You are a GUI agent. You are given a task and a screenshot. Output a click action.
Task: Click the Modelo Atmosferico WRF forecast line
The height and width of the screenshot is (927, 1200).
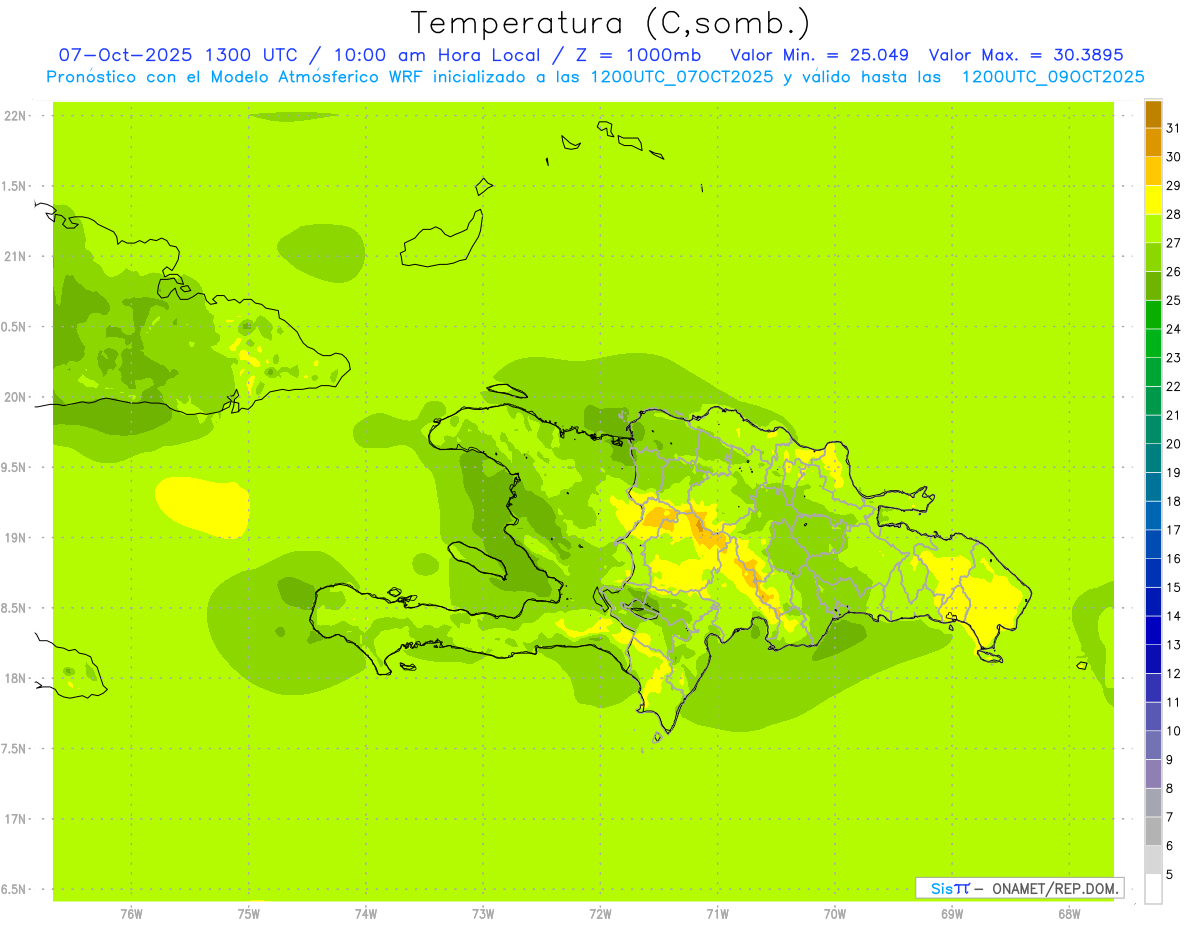coord(595,77)
